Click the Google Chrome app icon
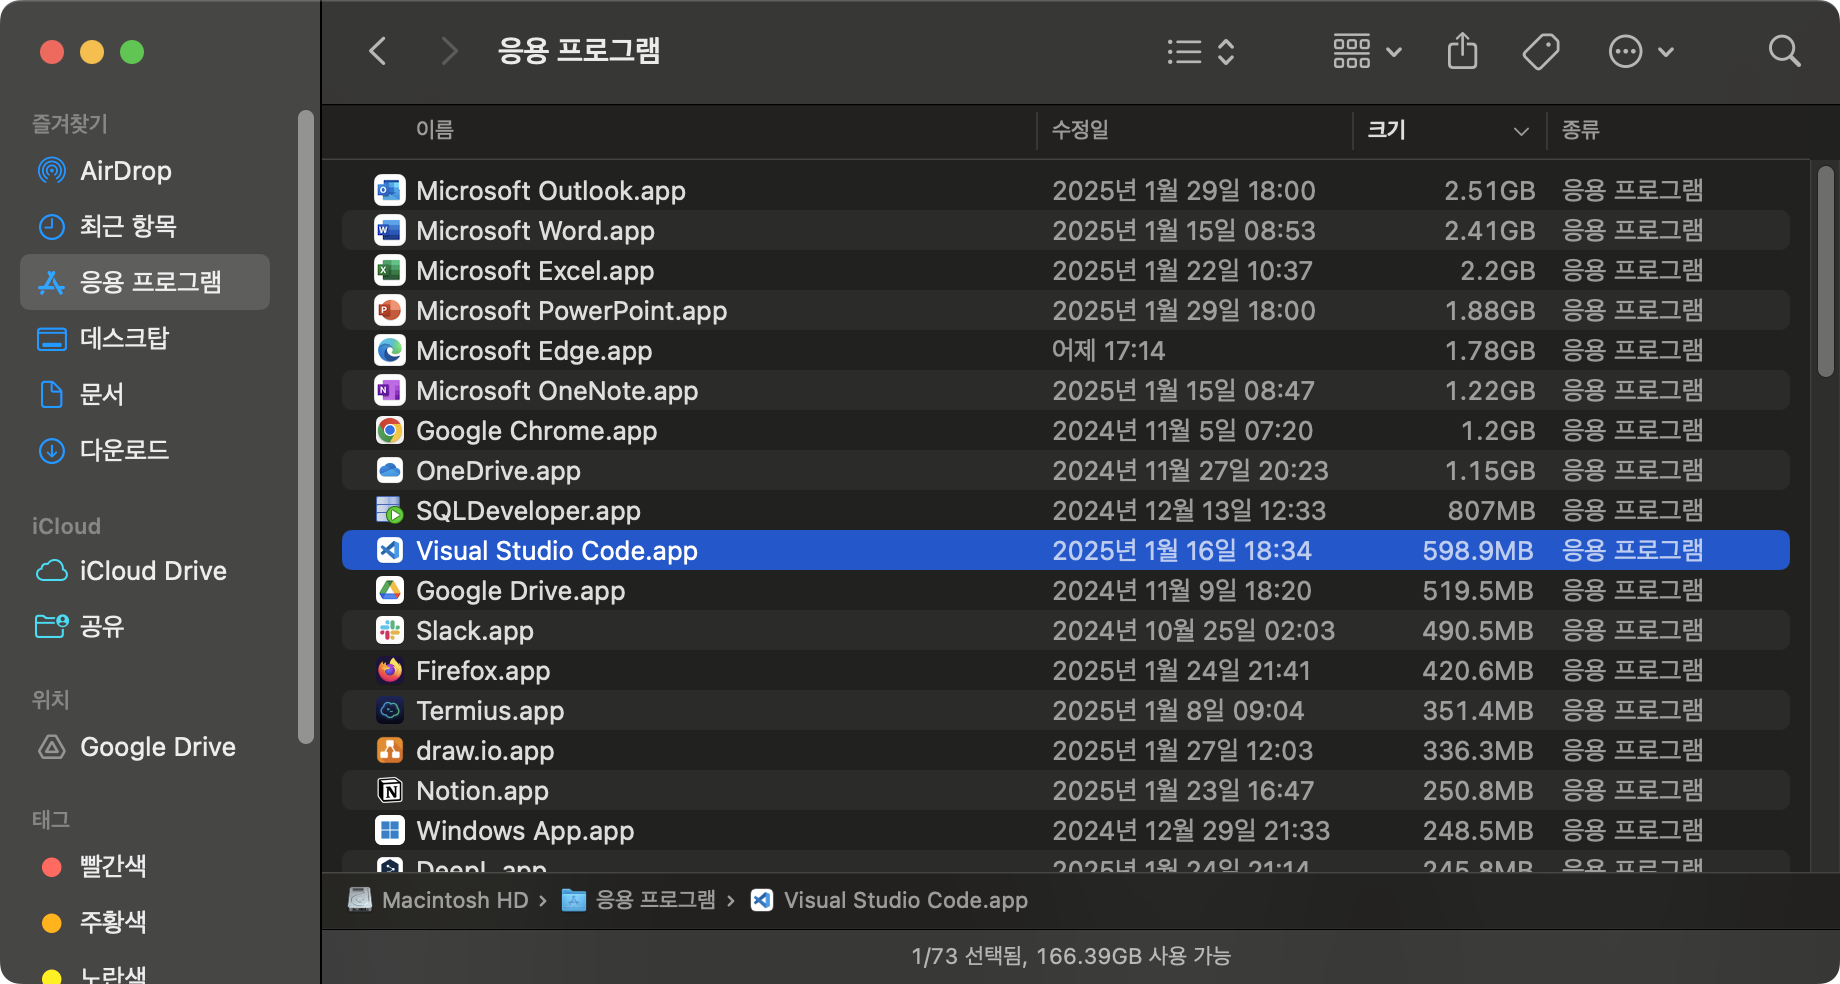Screen dimensions: 1840x984 coord(390,430)
